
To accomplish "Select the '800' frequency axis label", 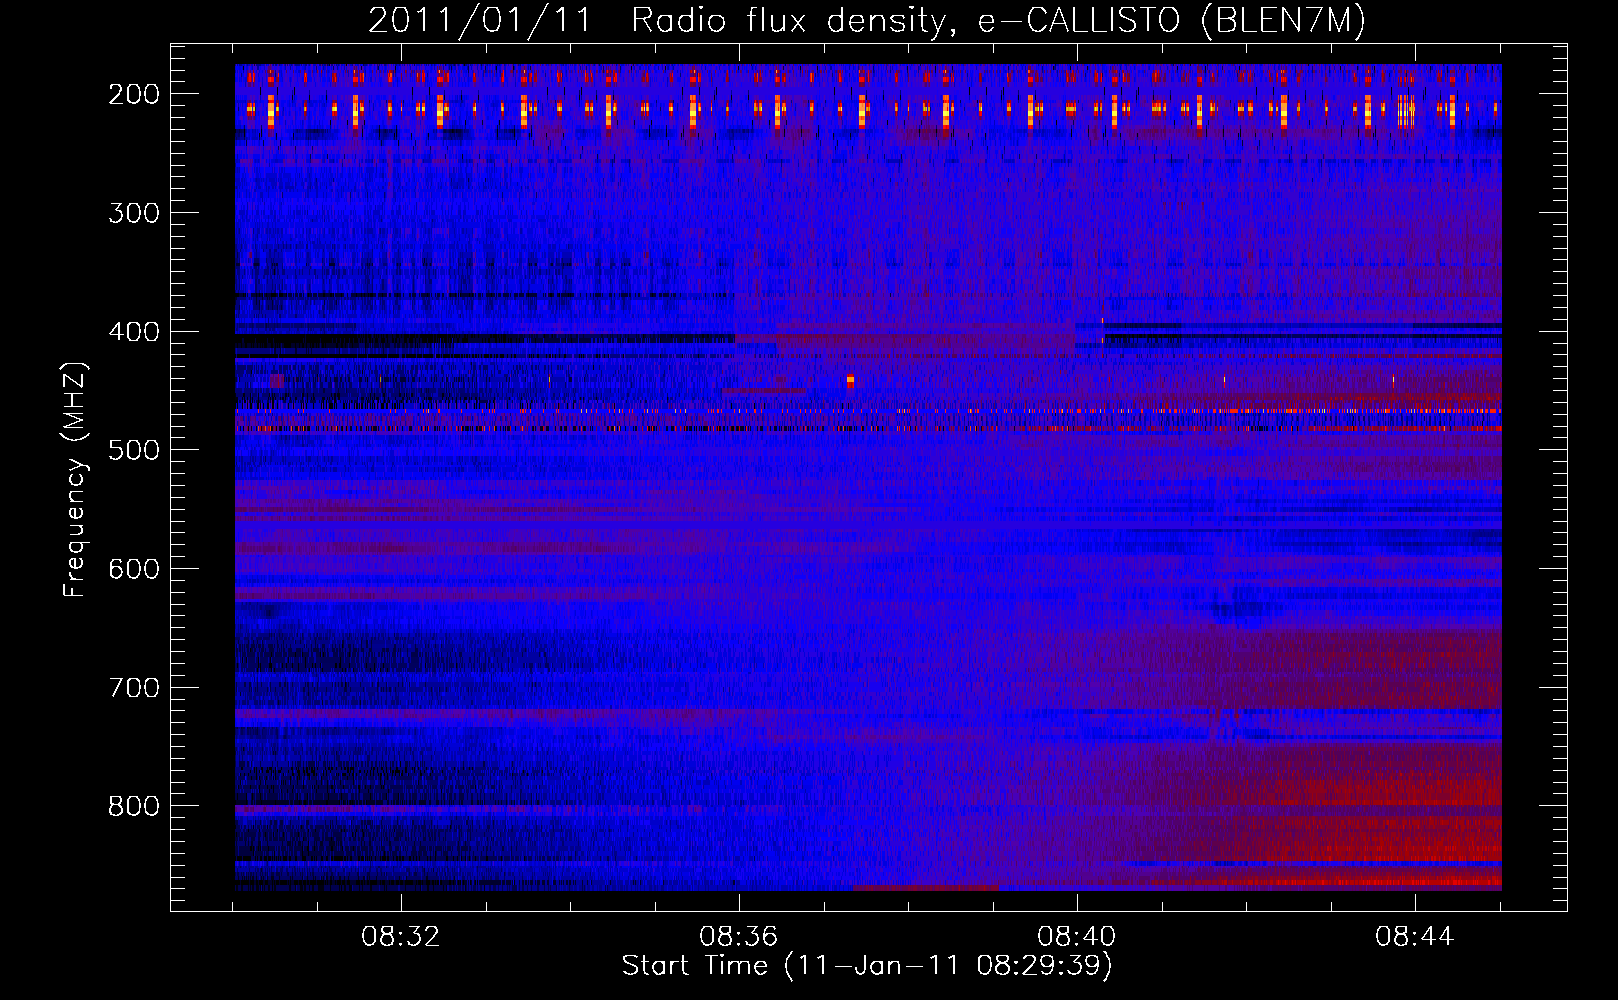I will pos(134,807).
